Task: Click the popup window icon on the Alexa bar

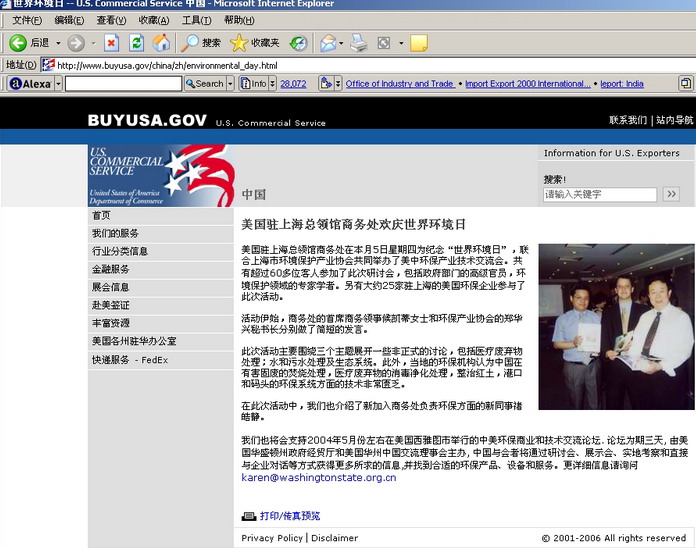Action: 686,83
